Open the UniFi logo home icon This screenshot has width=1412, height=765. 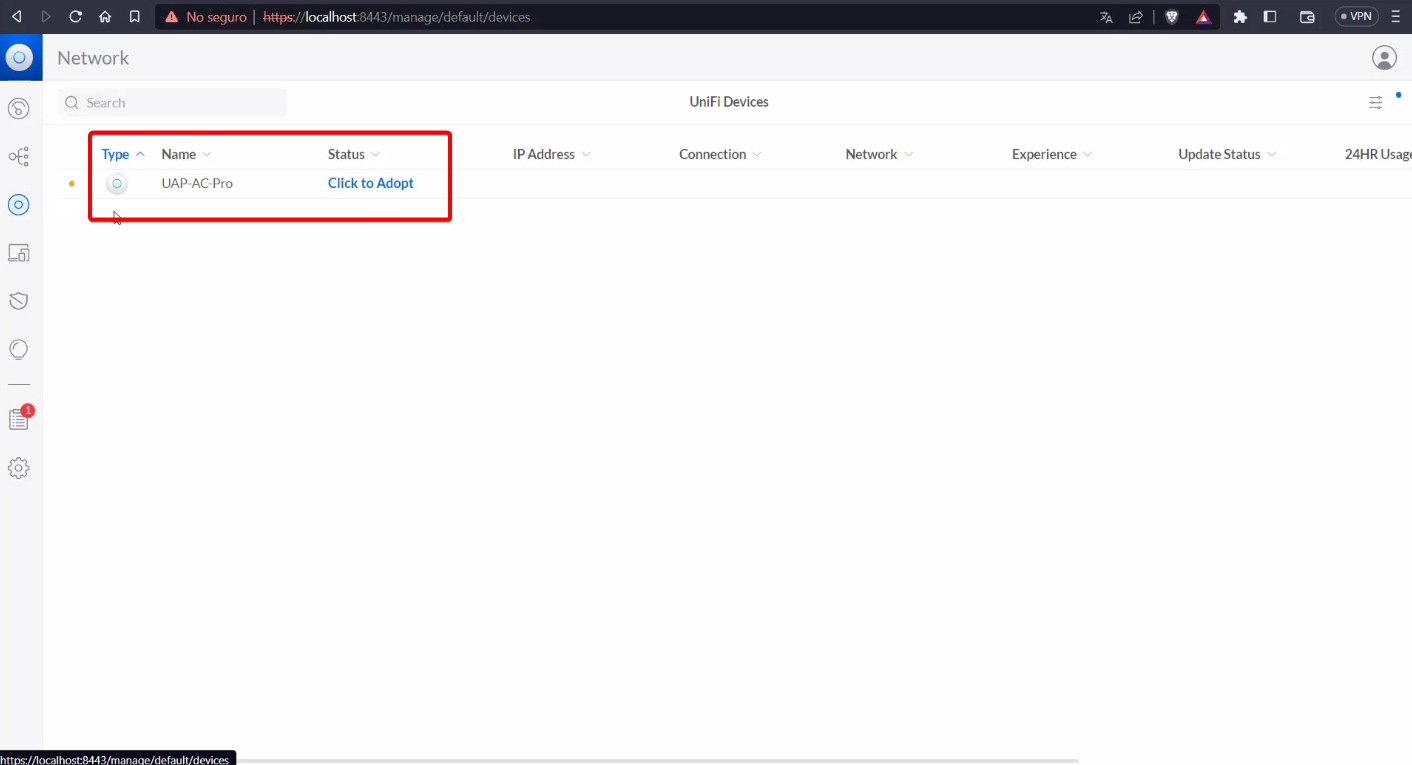point(19,58)
